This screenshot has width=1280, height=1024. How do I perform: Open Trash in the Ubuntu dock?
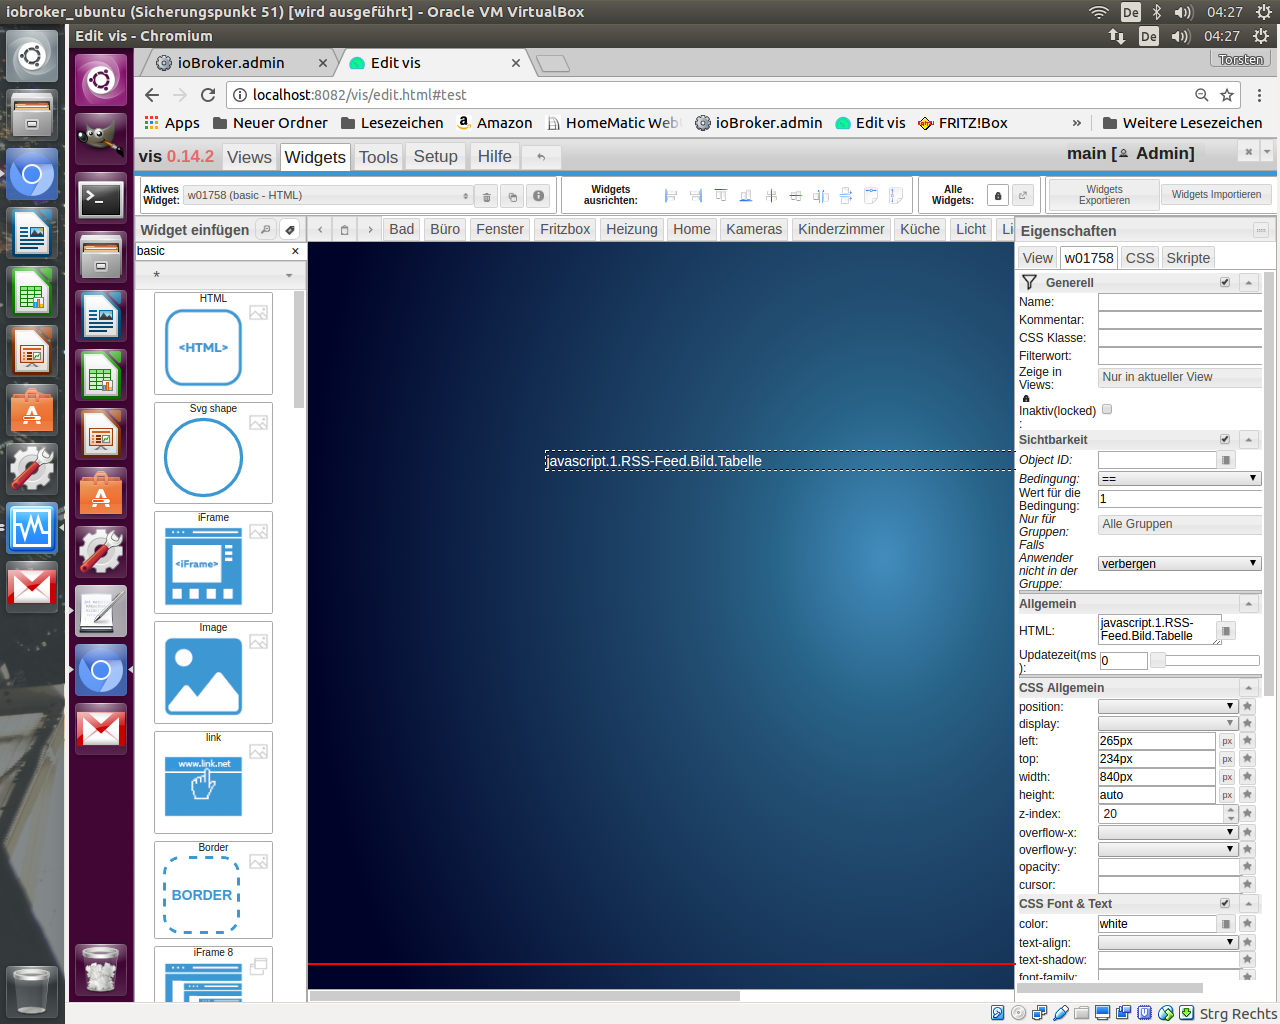tap(101, 969)
